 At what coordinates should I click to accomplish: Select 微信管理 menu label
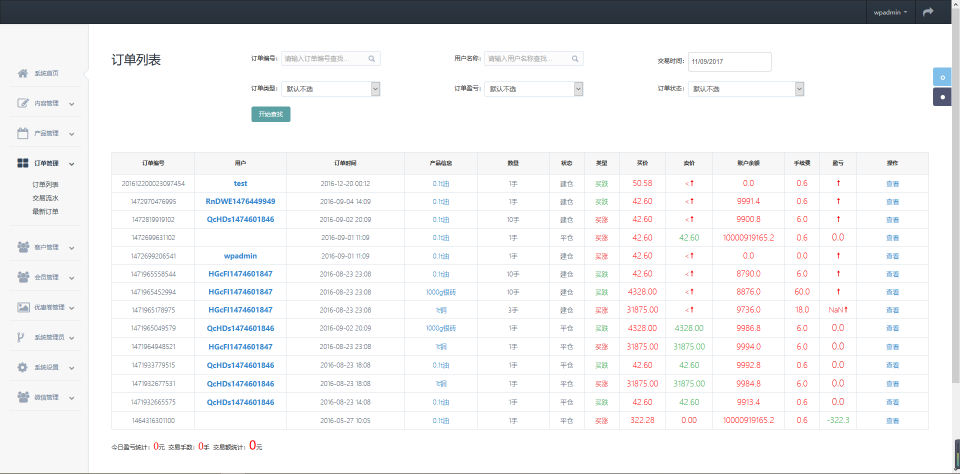click(46, 397)
